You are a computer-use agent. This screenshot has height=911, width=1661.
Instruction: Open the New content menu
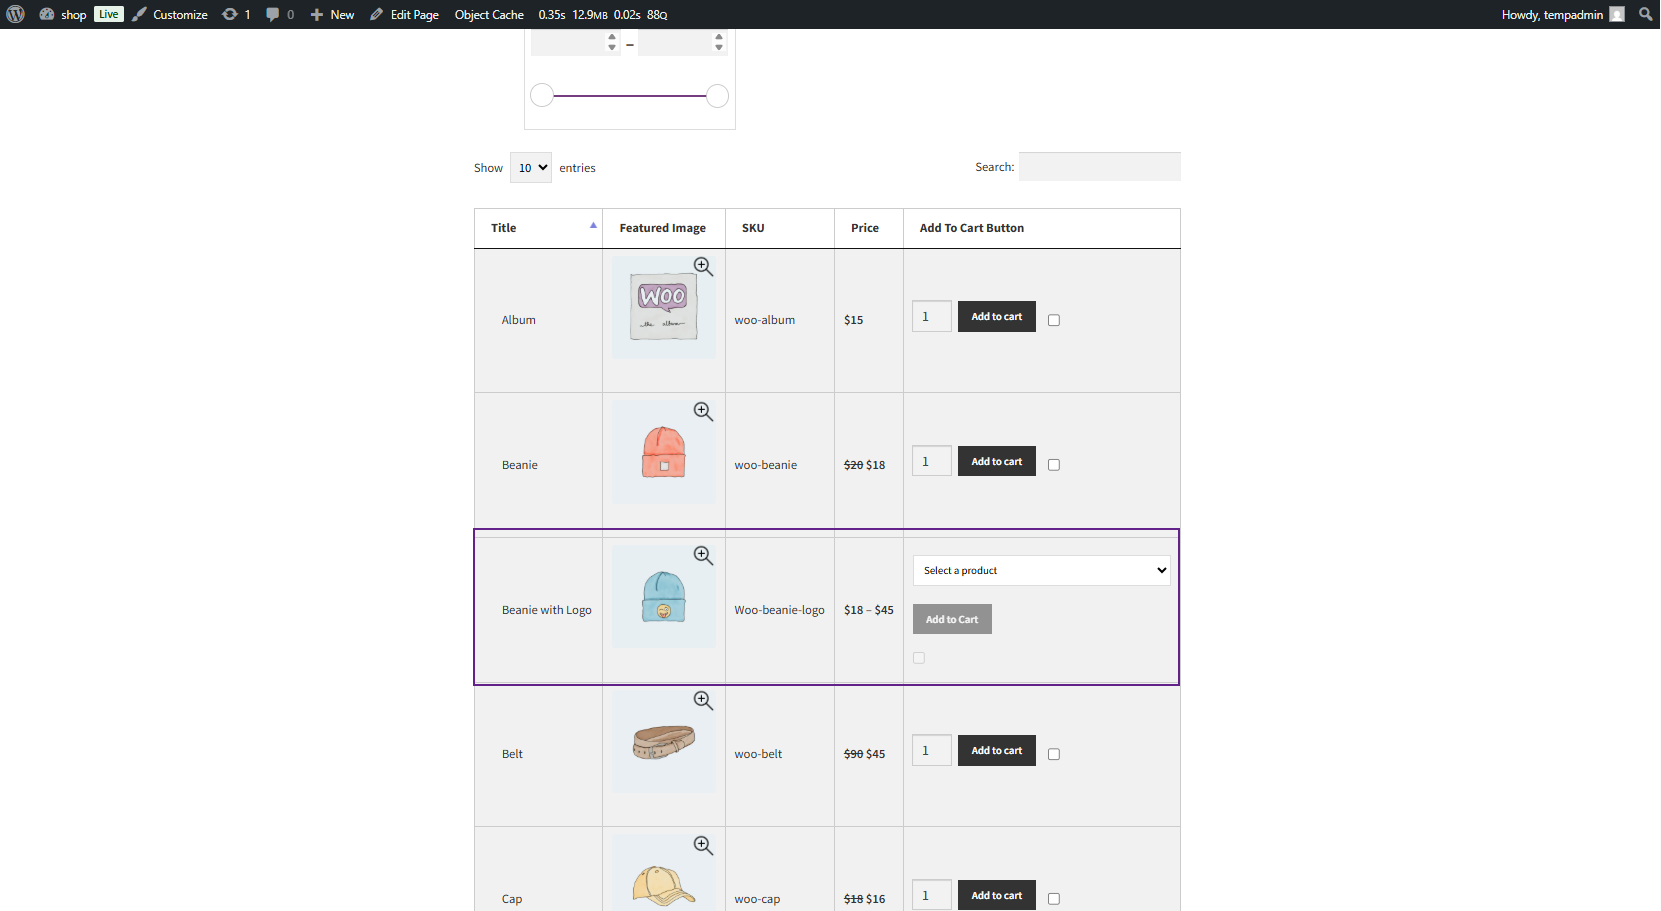tap(332, 14)
